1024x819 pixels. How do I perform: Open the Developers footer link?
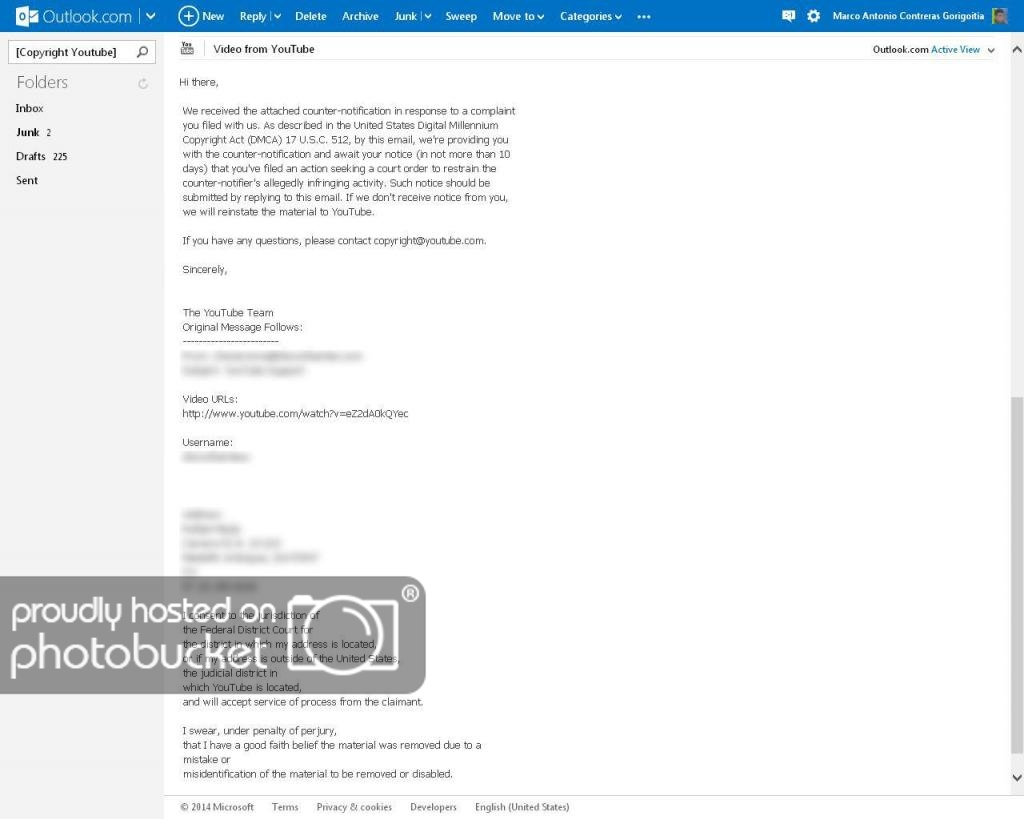[x=433, y=807]
